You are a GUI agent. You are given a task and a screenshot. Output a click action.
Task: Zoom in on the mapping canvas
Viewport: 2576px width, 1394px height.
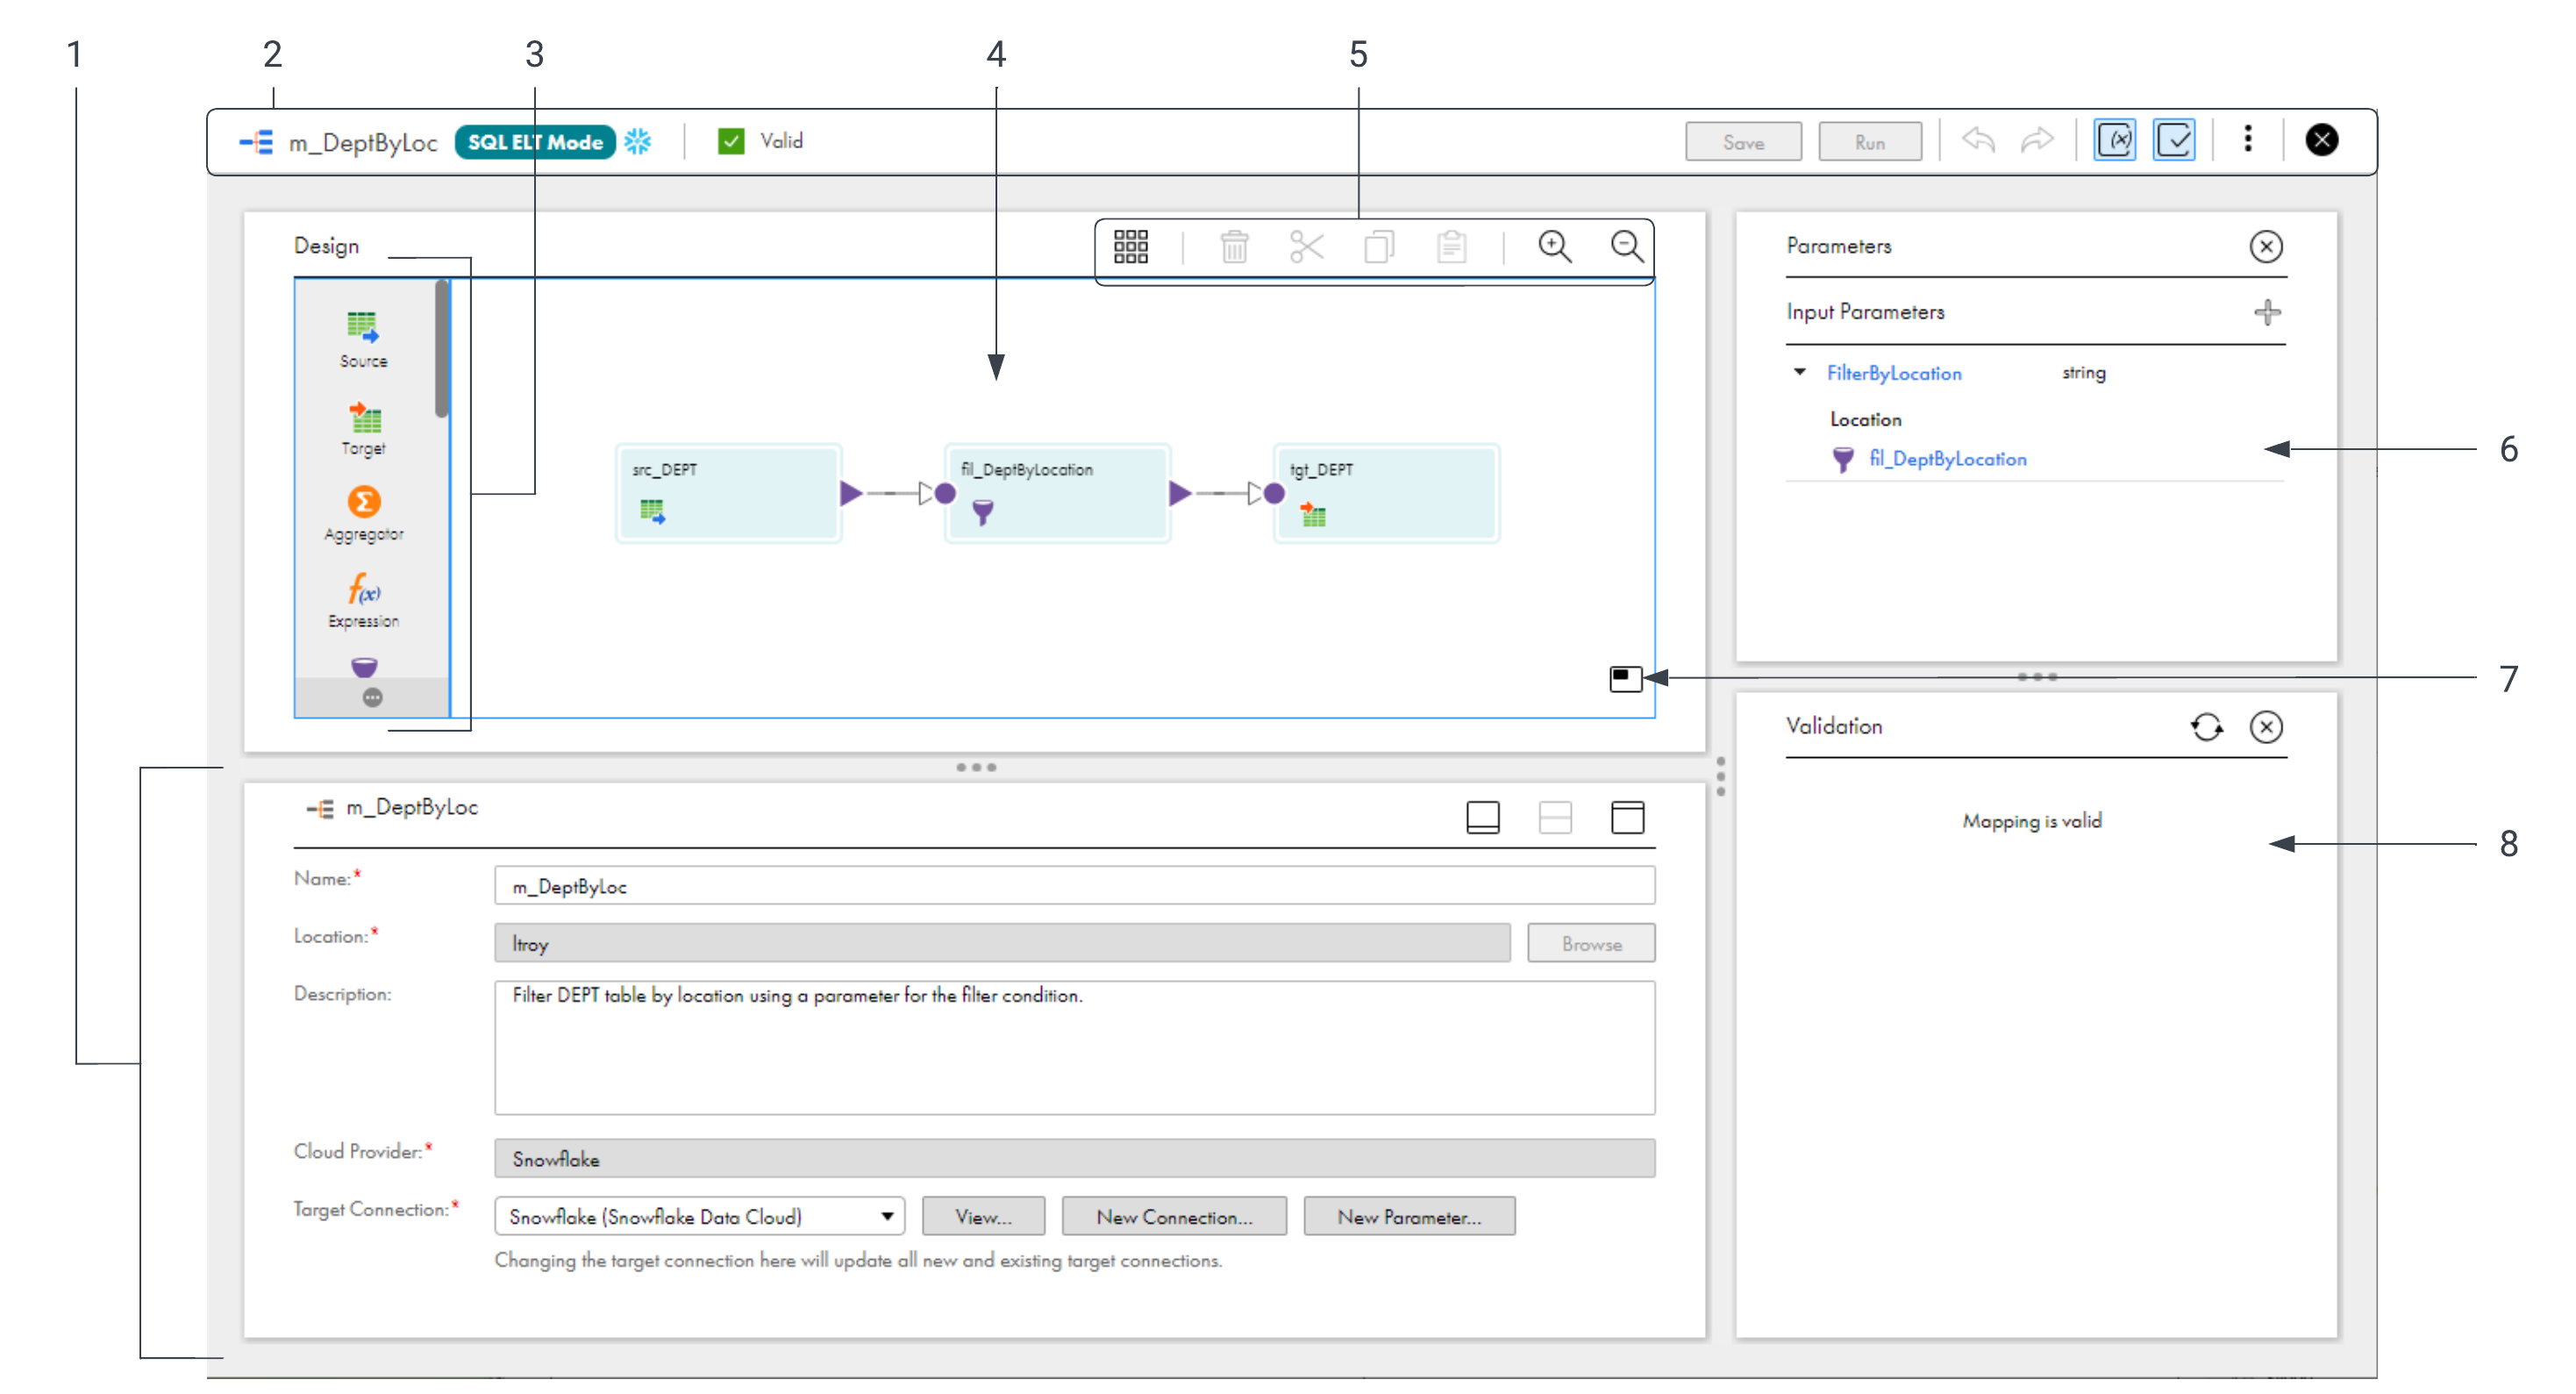pos(1555,246)
